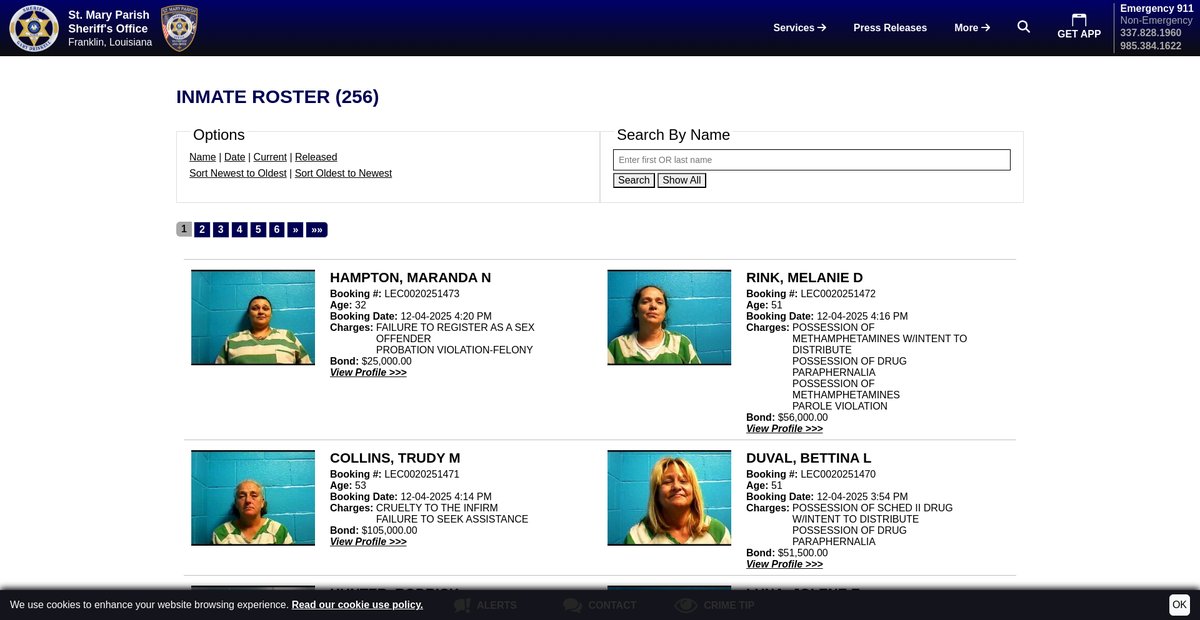Click the name COLLINS, TRUDY M

[395, 458]
